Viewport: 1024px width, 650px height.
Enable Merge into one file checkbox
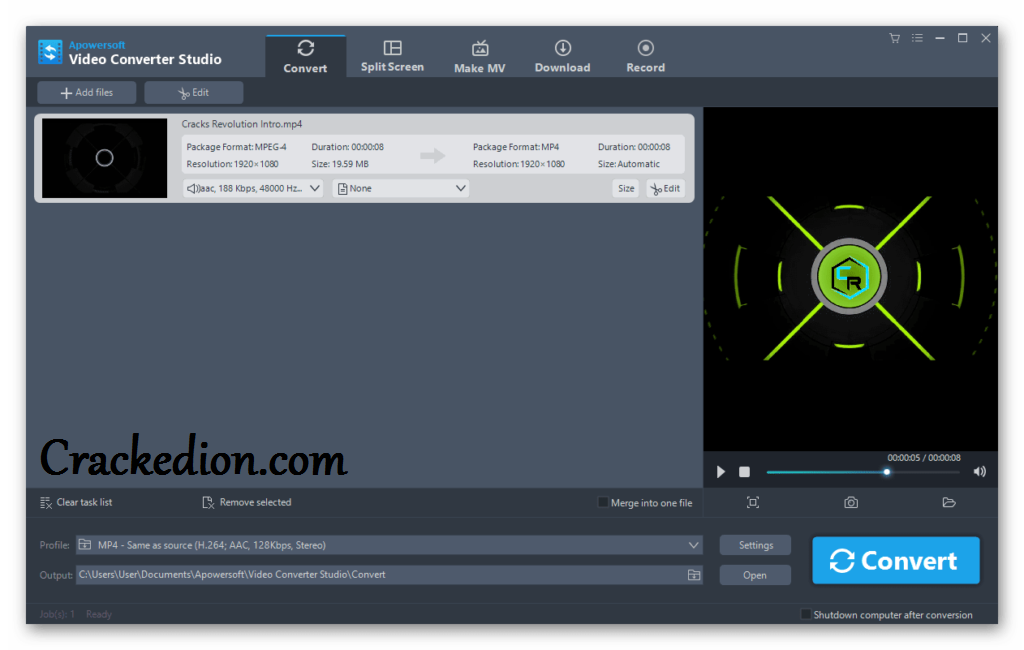[x=603, y=502]
